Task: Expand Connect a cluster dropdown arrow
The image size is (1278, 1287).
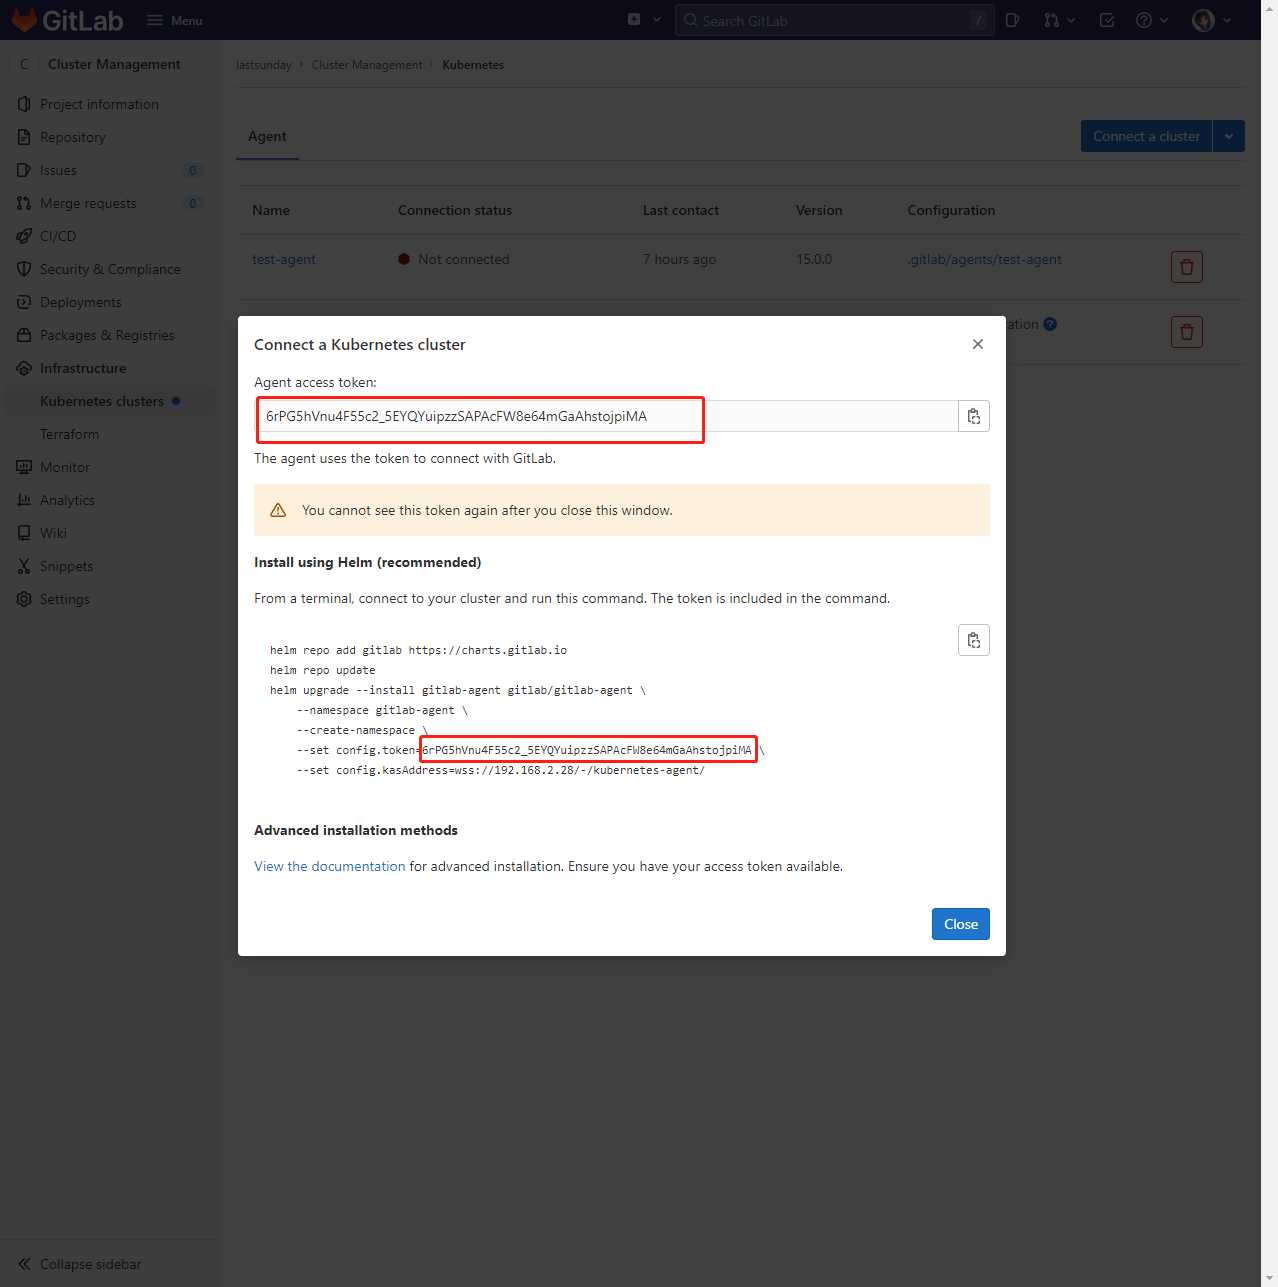Action: point(1229,136)
